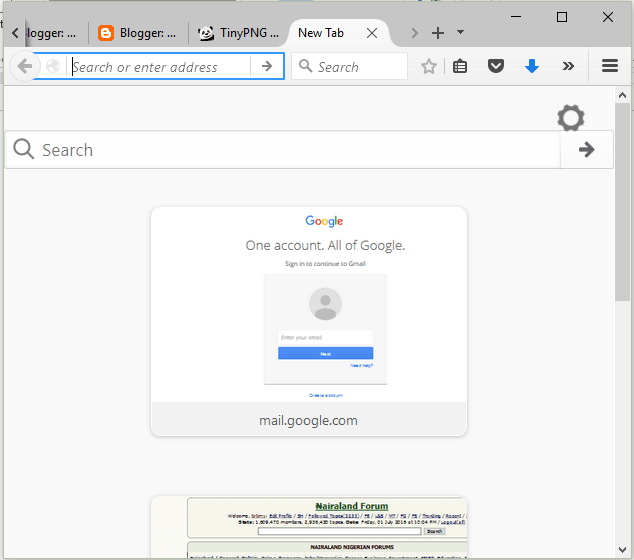Close the Firefox window

[608, 17]
